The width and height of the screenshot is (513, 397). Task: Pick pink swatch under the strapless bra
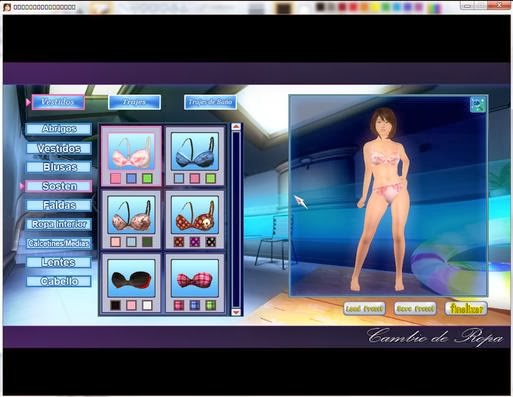(131, 305)
